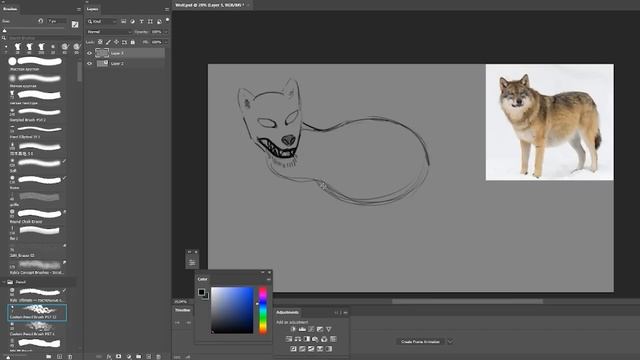The width and height of the screenshot is (640, 360).
Task: Add a layer style with fx icon
Action: point(109,356)
